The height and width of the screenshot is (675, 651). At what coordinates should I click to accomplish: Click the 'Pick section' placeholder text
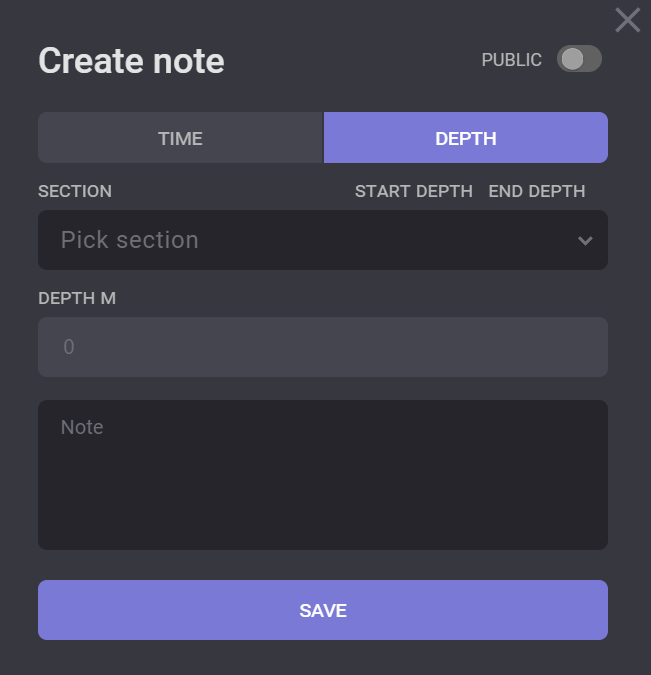pyautogui.click(x=129, y=240)
